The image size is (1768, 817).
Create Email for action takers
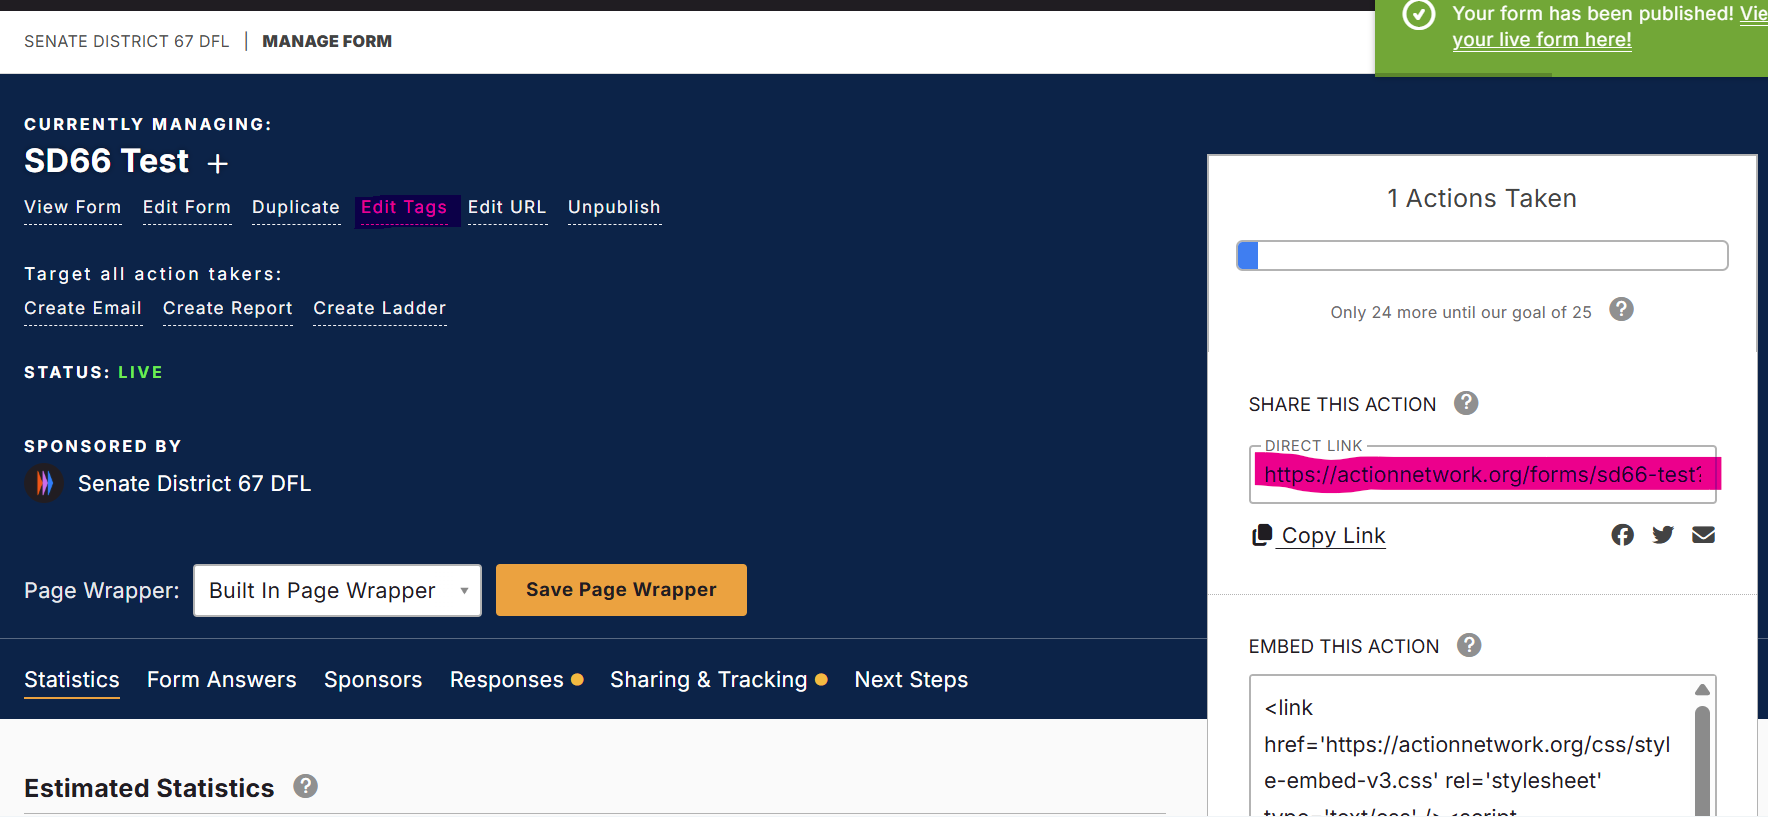[x=83, y=309]
